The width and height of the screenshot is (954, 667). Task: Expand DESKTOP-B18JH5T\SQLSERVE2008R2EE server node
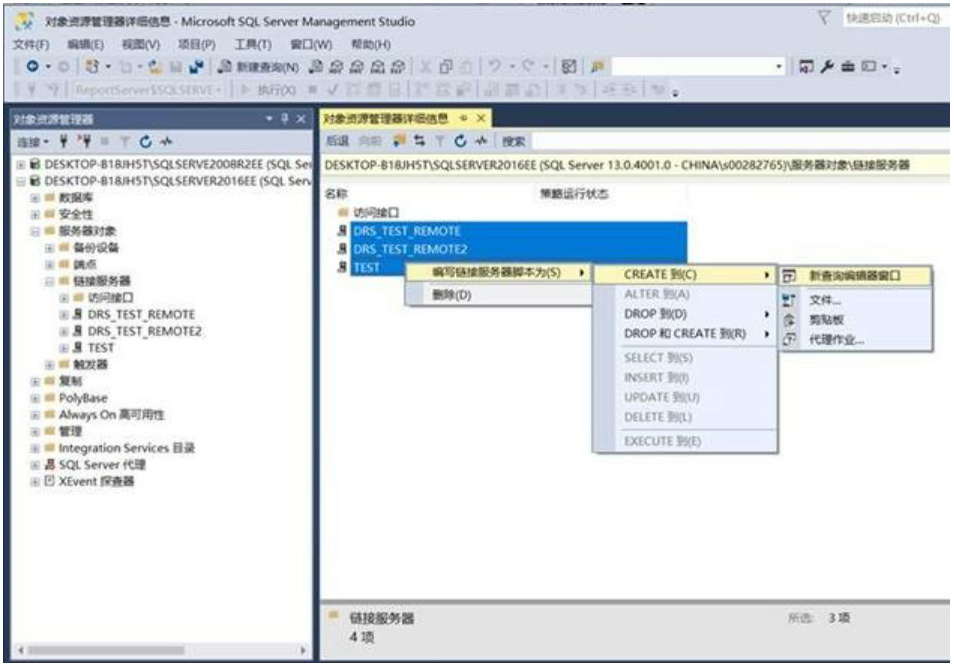point(21,164)
